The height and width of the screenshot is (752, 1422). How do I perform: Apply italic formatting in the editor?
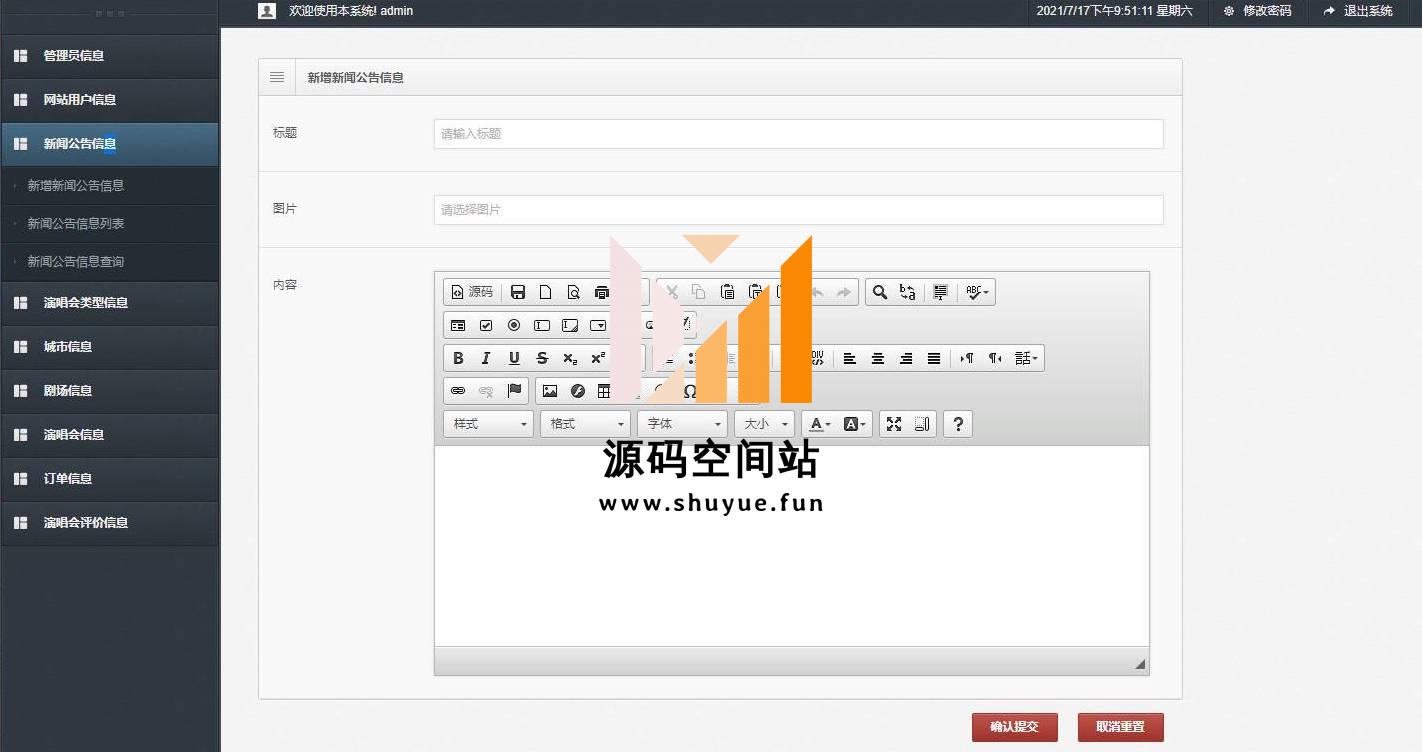486,358
